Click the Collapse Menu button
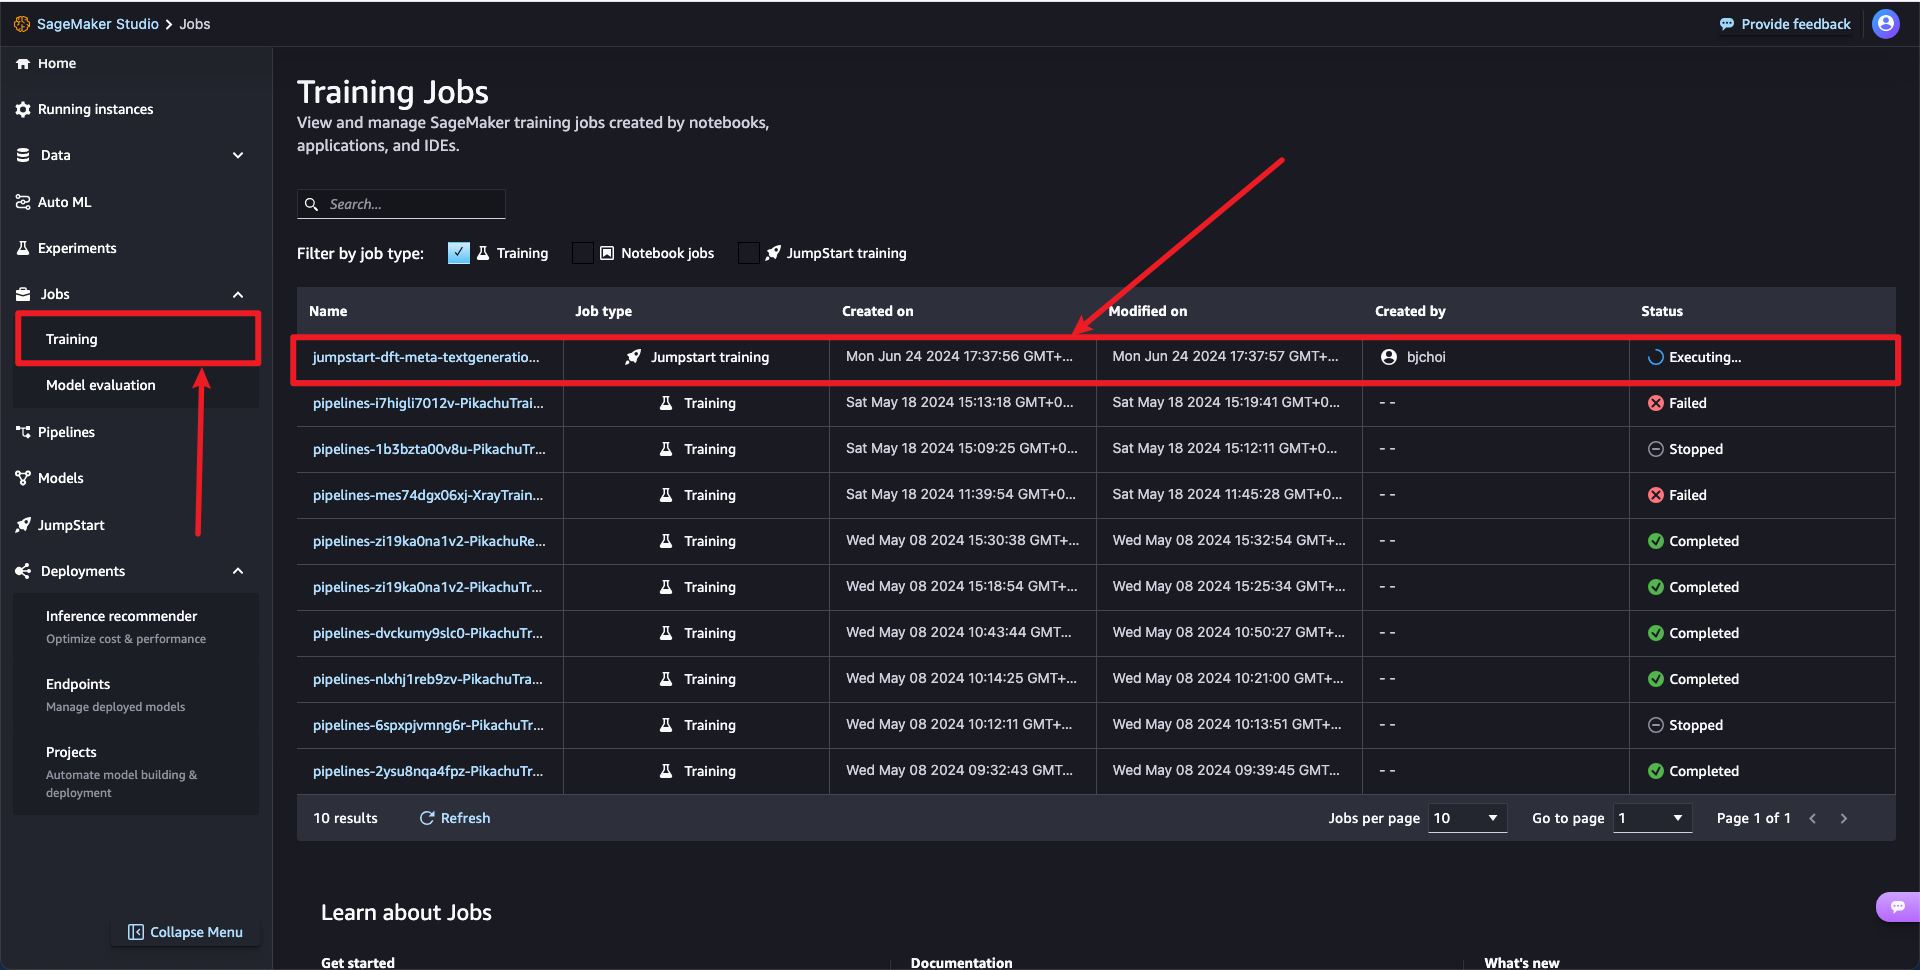This screenshot has width=1920, height=970. pyautogui.click(x=186, y=932)
